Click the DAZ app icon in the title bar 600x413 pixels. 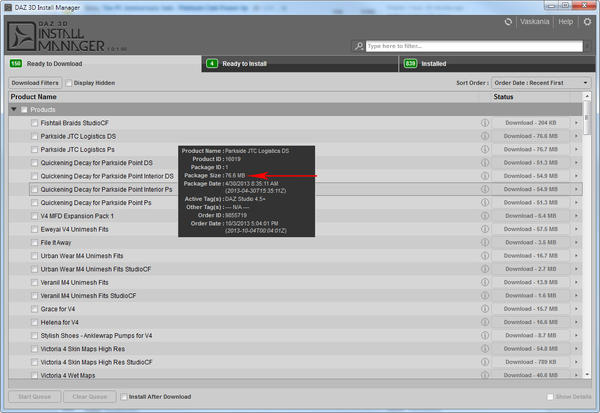8,7
